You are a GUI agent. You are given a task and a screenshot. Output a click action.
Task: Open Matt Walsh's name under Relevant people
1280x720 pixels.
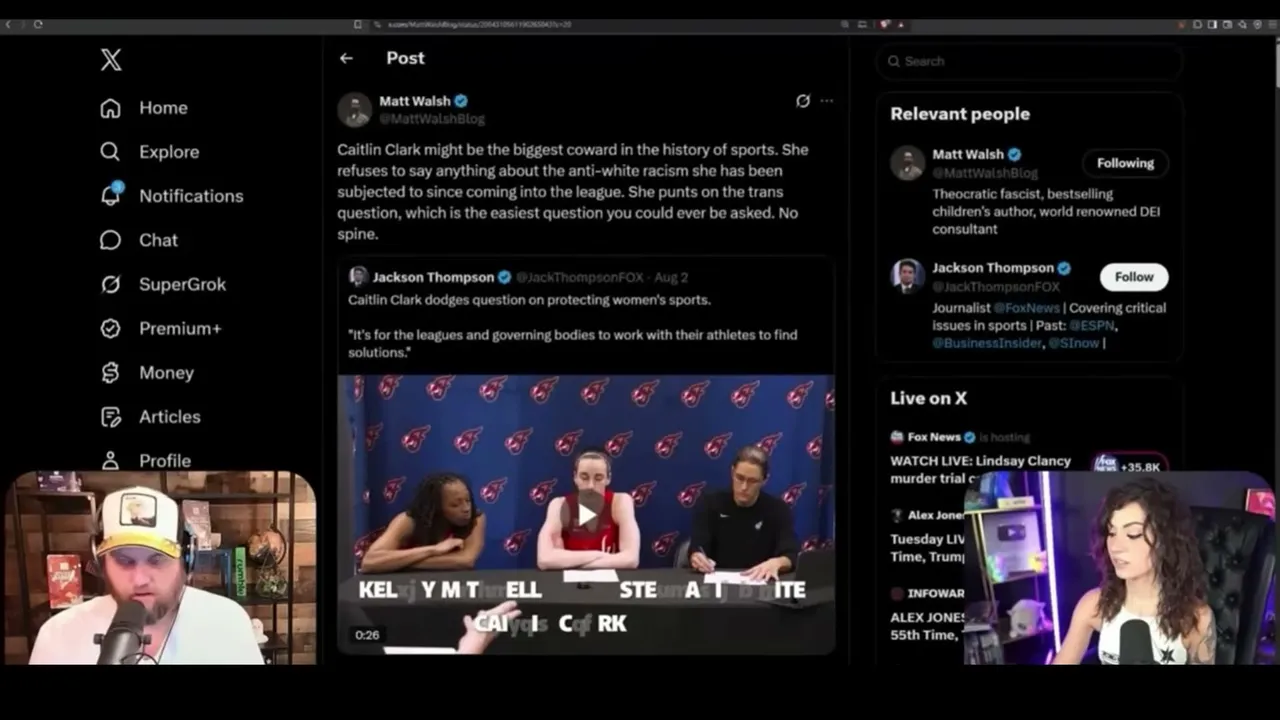click(x=968, y=154)
